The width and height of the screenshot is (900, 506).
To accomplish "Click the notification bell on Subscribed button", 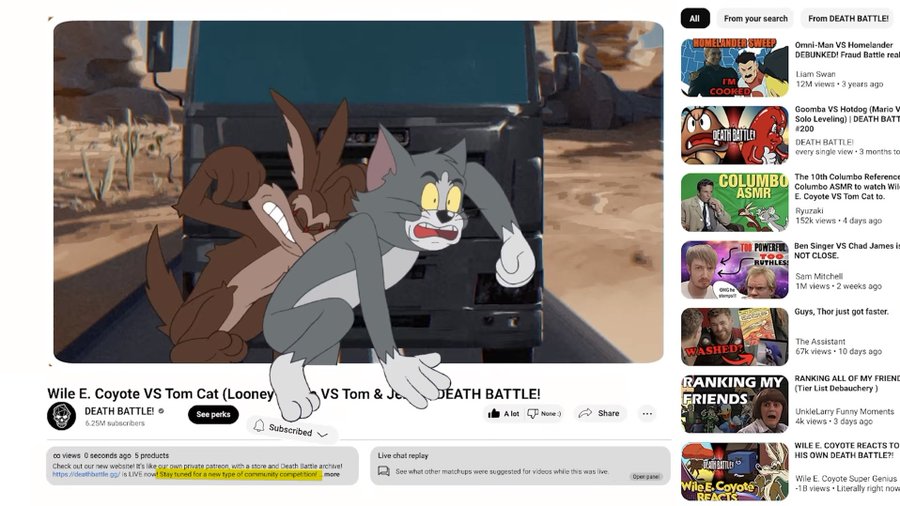I will point(259,425).
